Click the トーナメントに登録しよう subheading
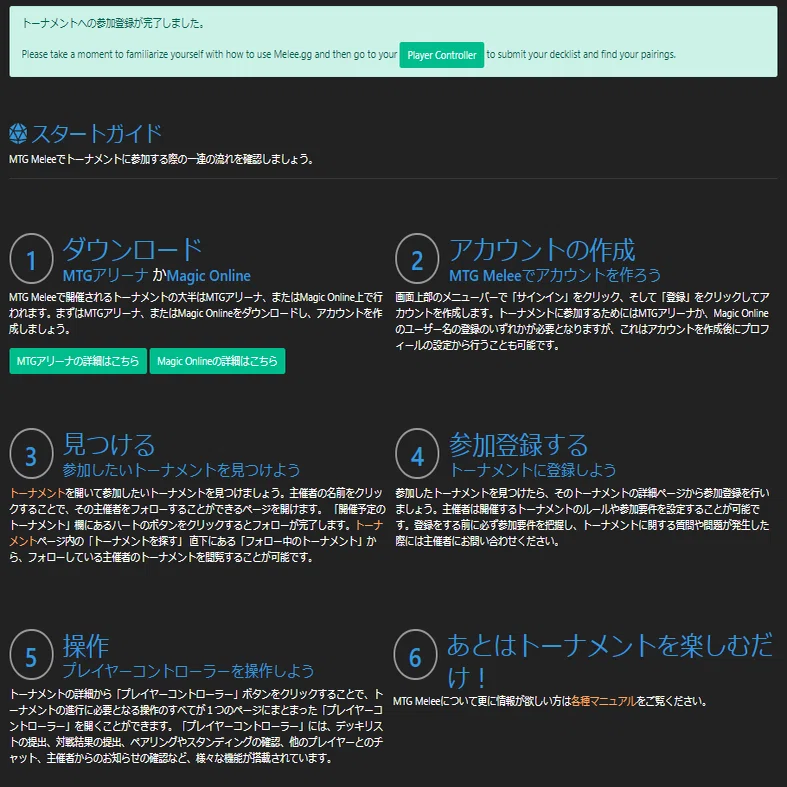Viewport: 787px width, 787px height. 532,470
